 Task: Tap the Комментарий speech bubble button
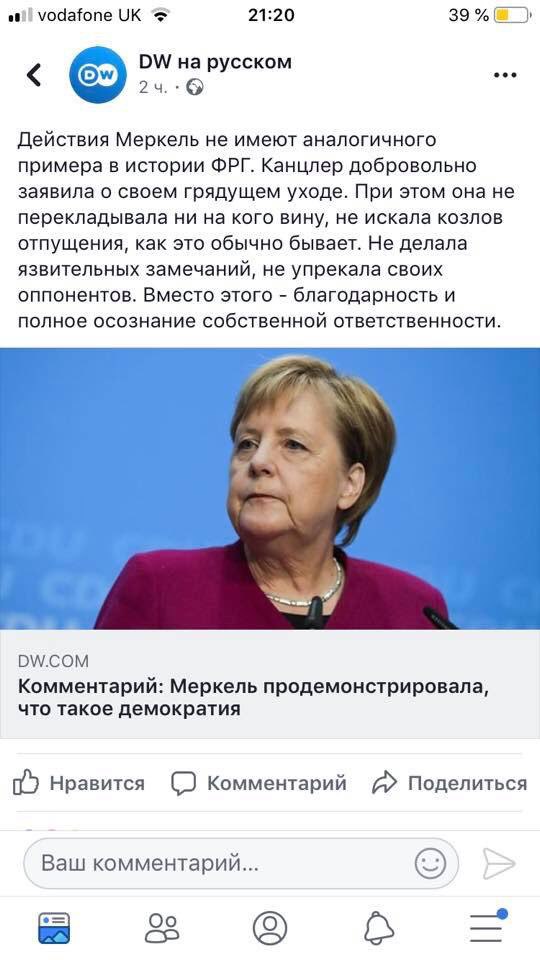pos(258,783)
